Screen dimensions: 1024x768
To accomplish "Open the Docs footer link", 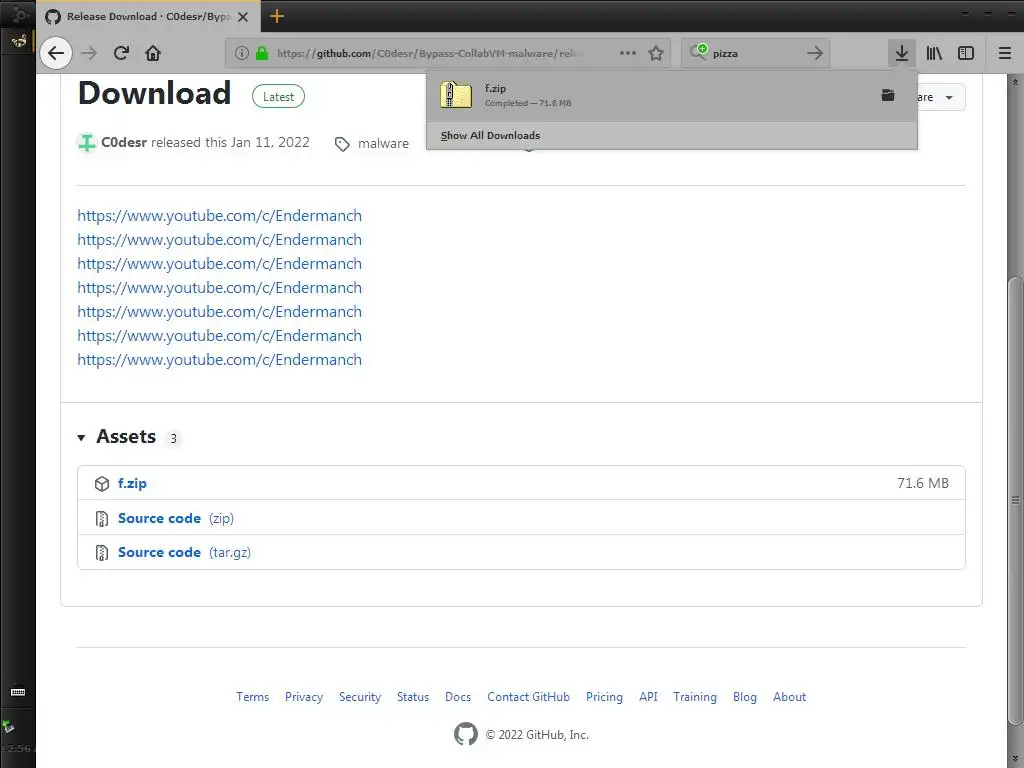I will tap(458, 697).
